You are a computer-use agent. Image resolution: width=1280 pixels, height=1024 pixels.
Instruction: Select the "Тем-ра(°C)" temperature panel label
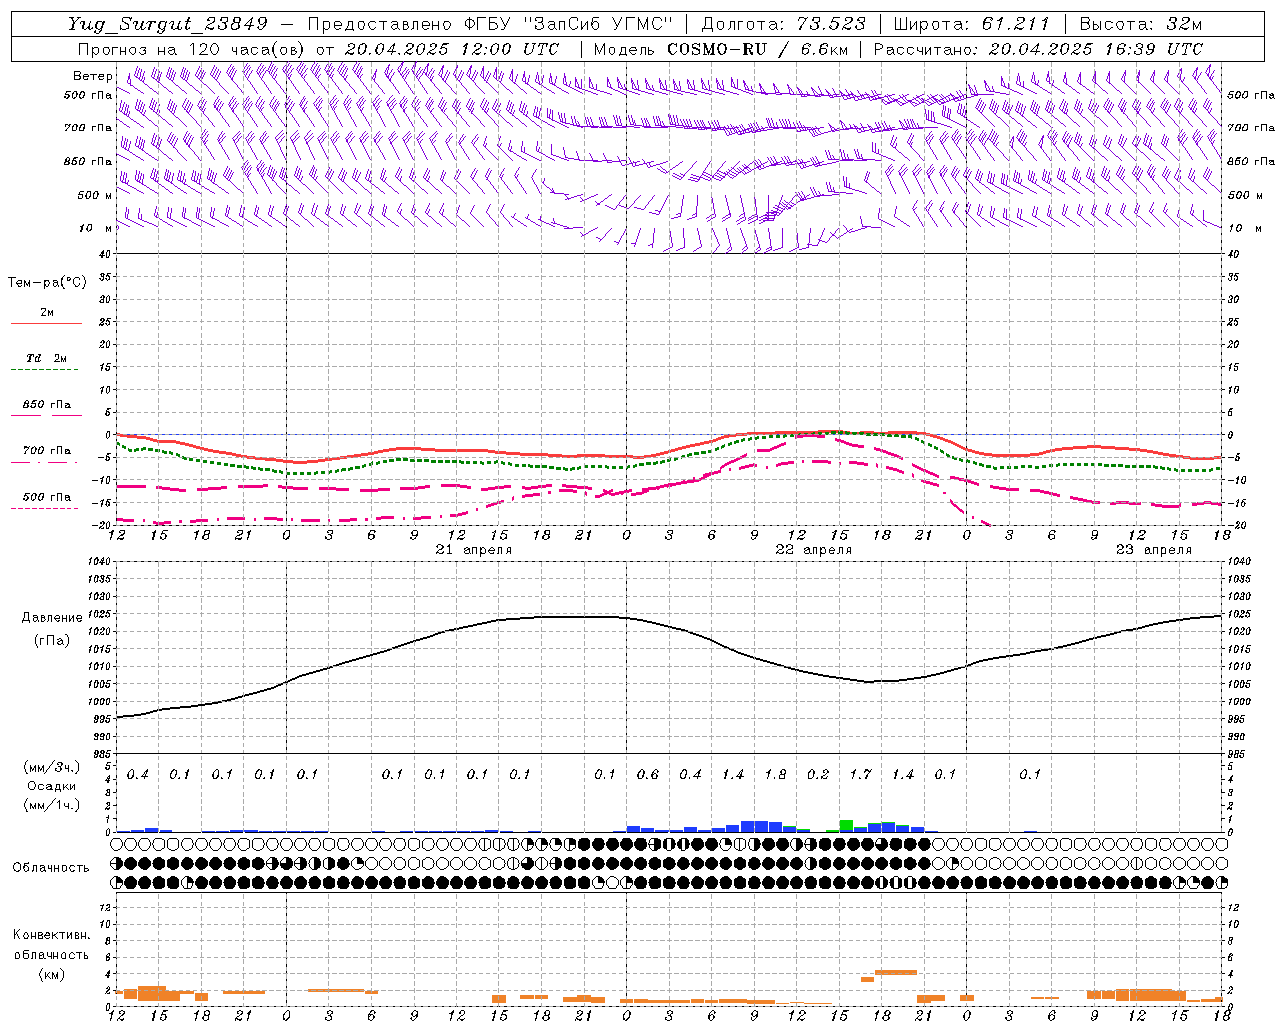click(47, 283)
